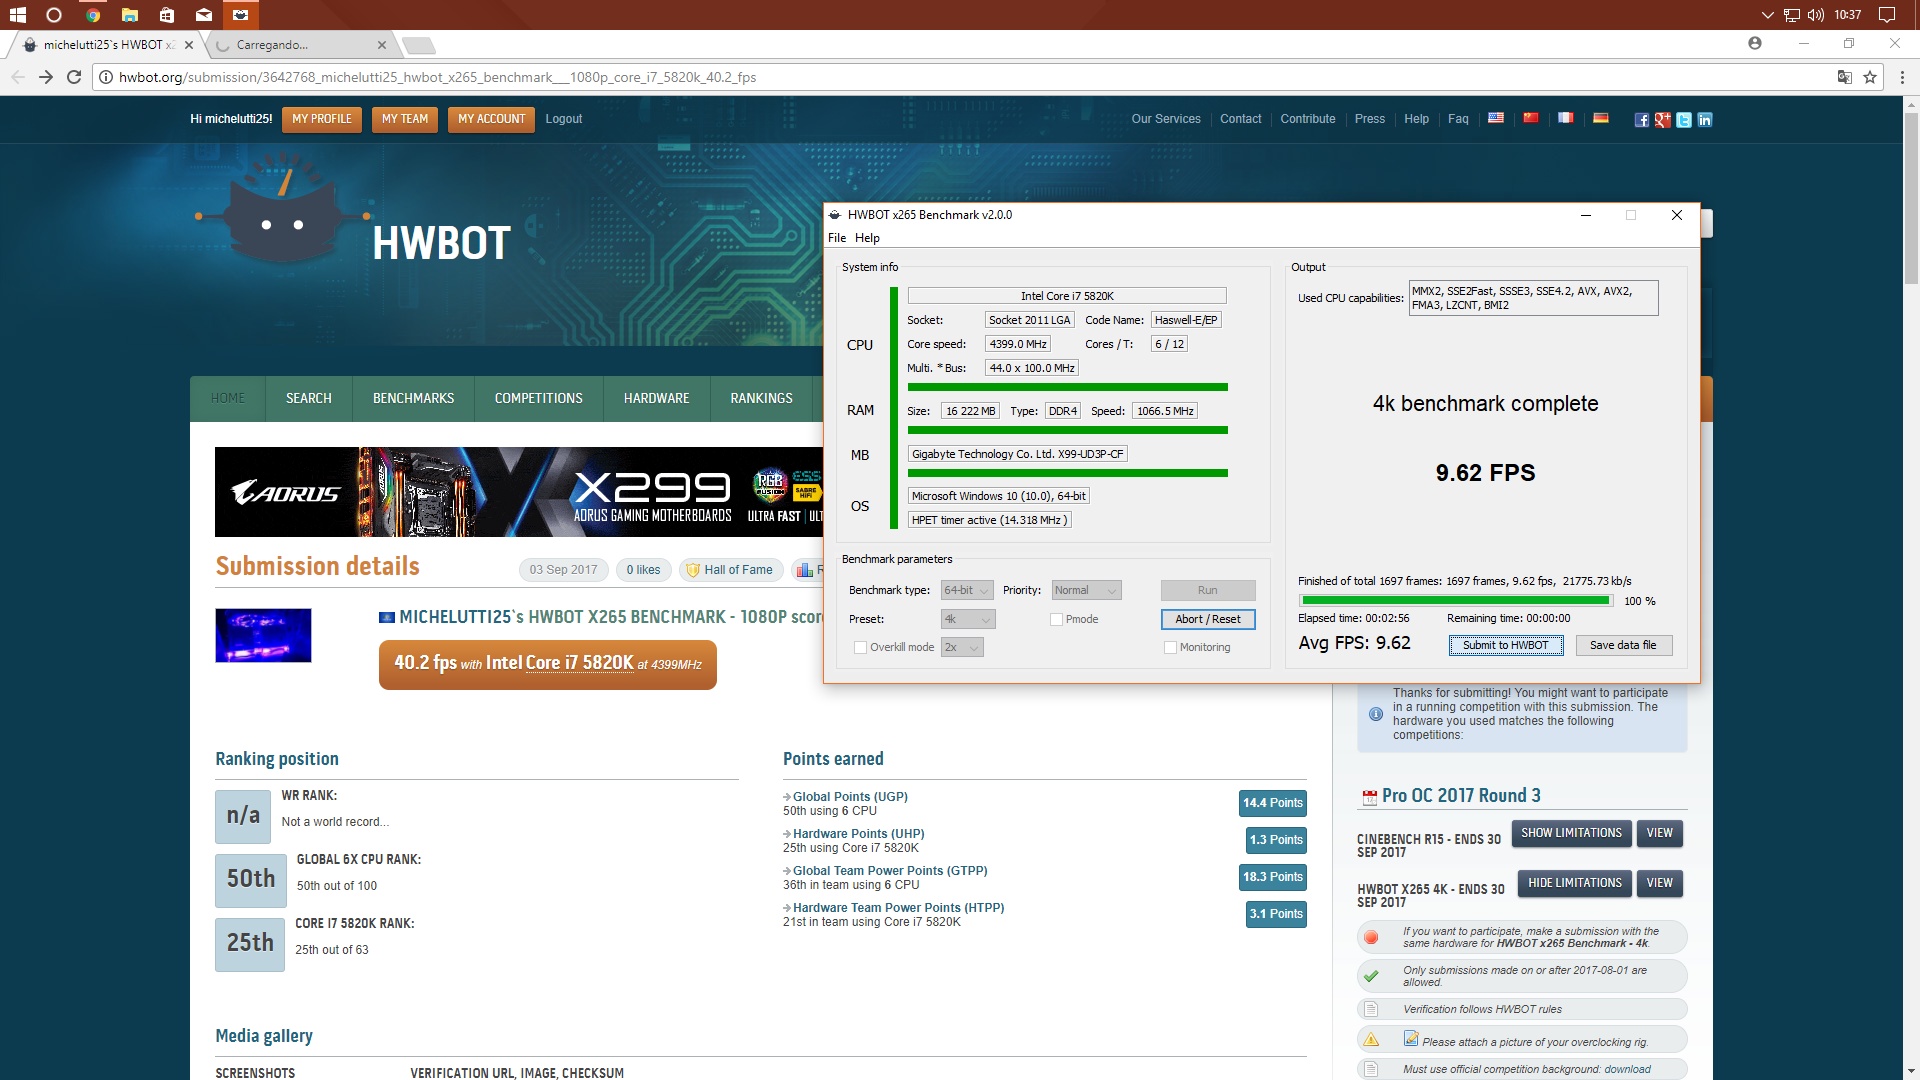Viewport: 1920px width, 1080px height.
Task: View site information icon in address bar
Action: coord(105,77)
